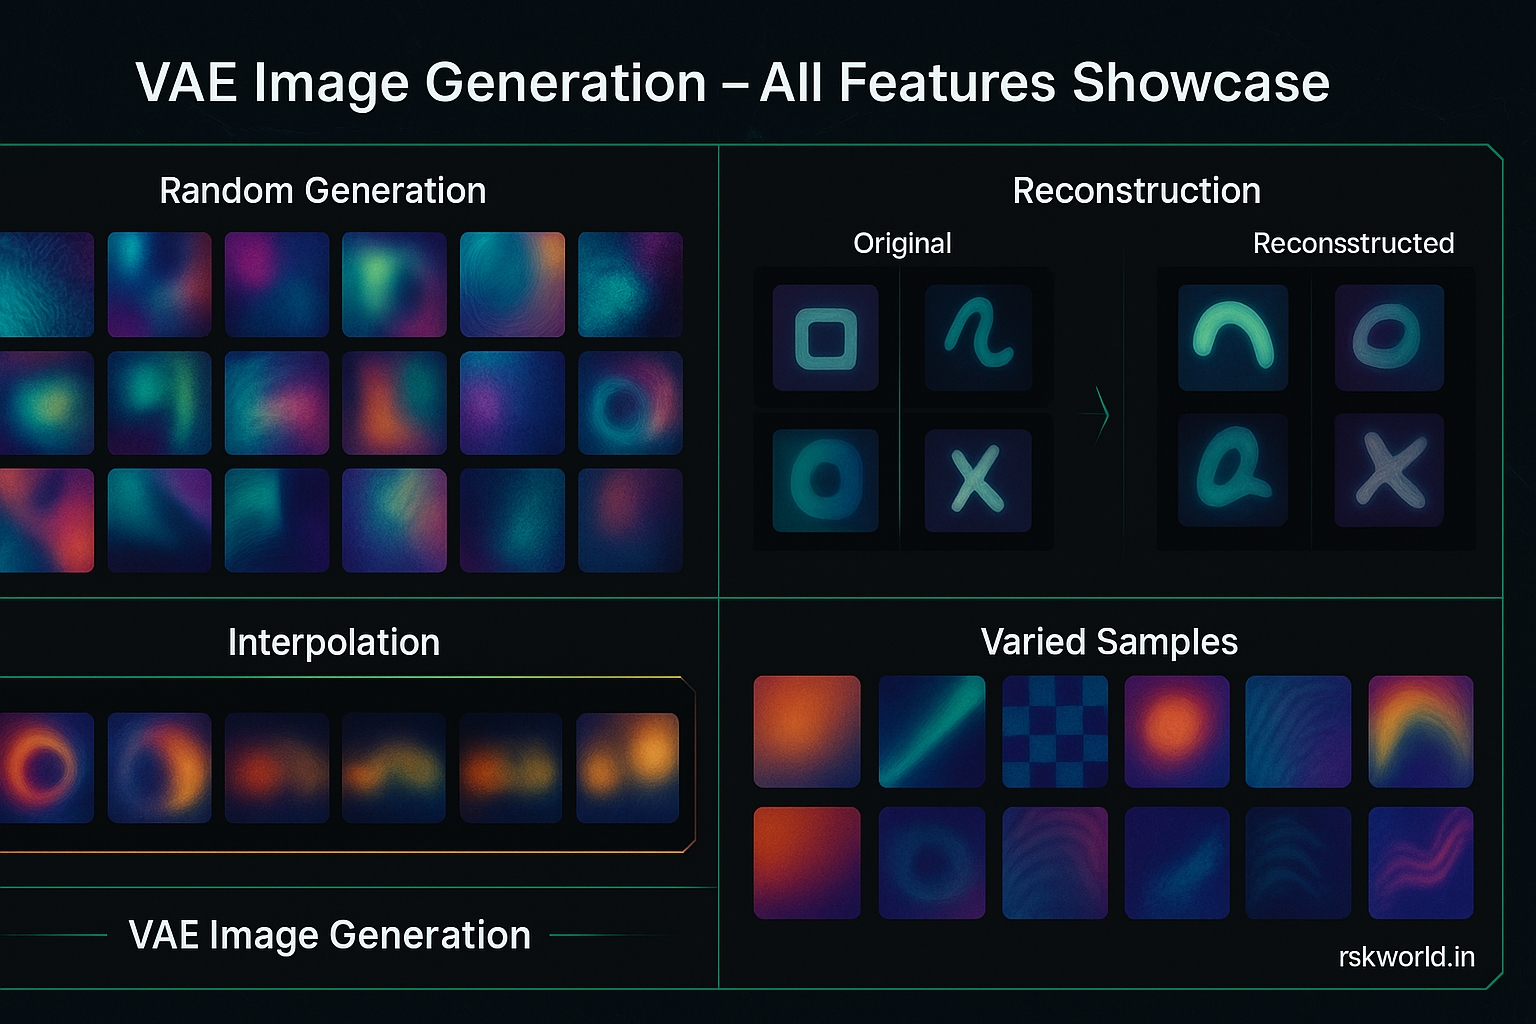Select the purple ring thumbnail under Random Generation
This screenshot has height=1024, width=1536.
point(630,403)
